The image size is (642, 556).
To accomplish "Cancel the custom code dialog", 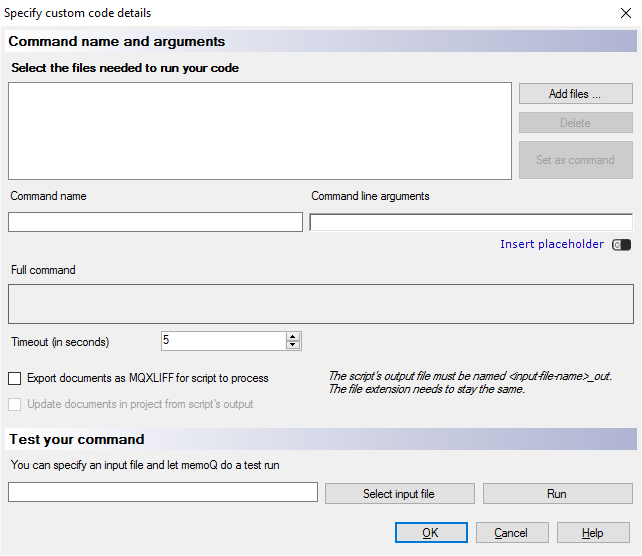I will [x=512, y=533].
